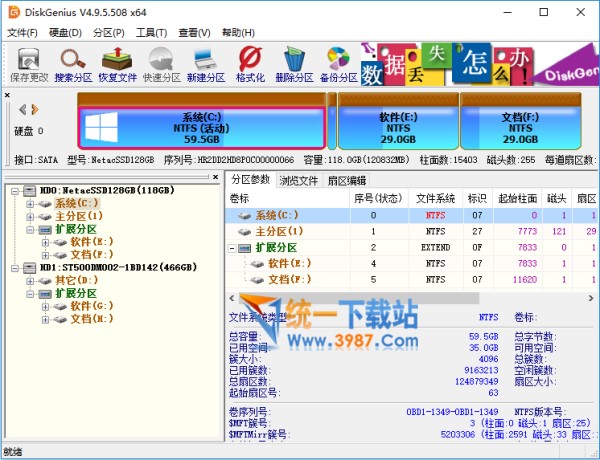Click the Save Changes (保存更改) toolbar icon
Screen dimensions: 600x460
point(28,64)
